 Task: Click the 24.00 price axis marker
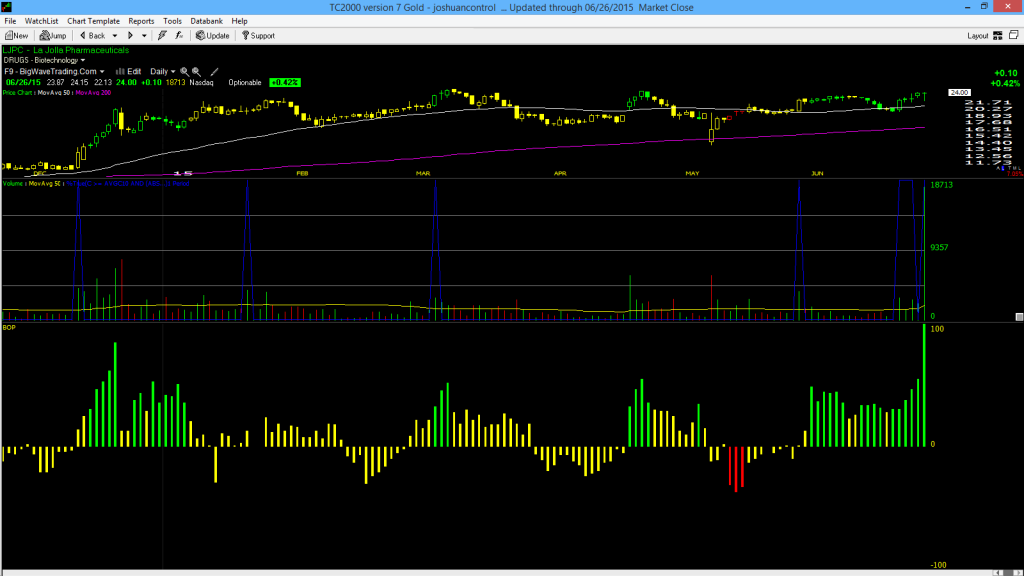(x=959, y=93)
